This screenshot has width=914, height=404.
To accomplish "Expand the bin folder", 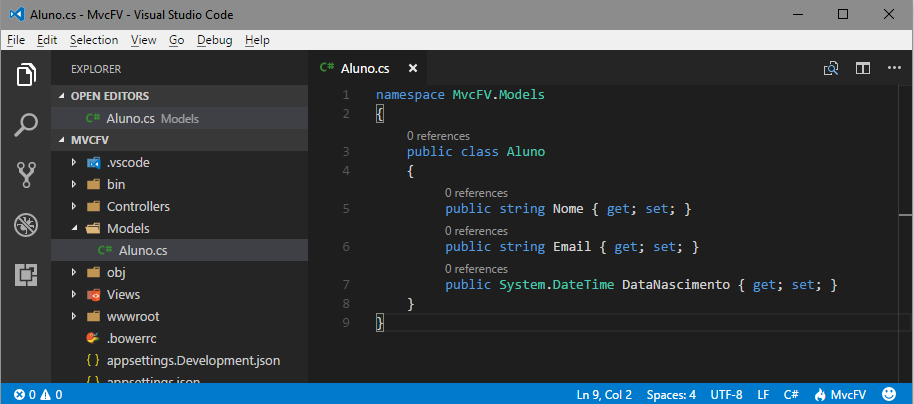I will (x=74, y=185).
